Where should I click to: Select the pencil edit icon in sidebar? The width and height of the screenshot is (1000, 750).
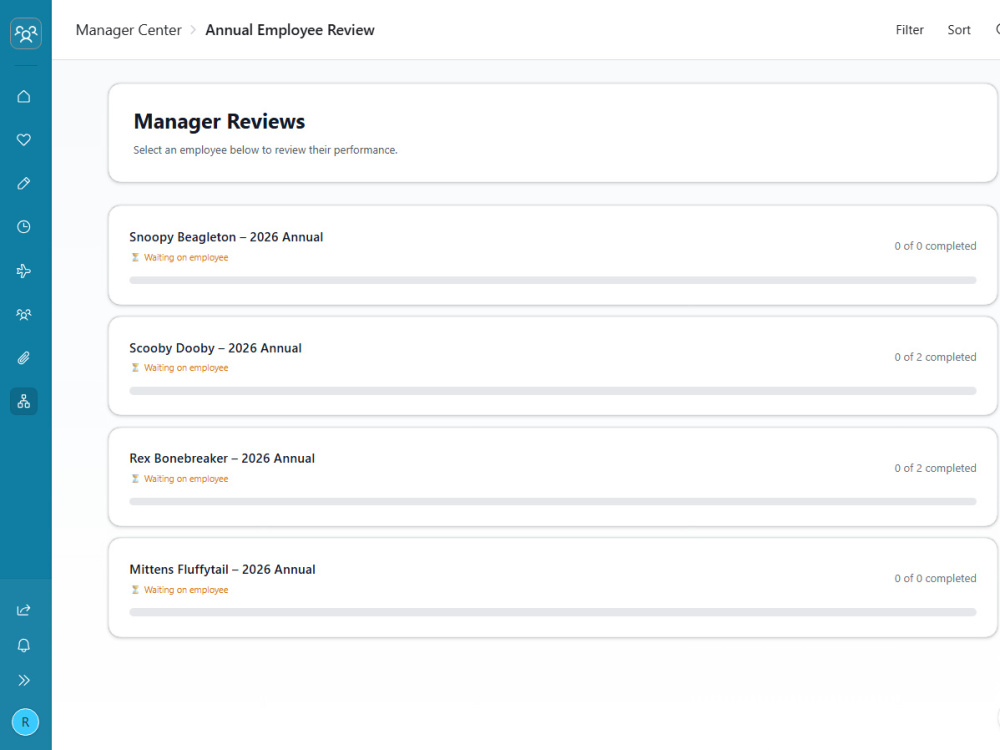24,184
